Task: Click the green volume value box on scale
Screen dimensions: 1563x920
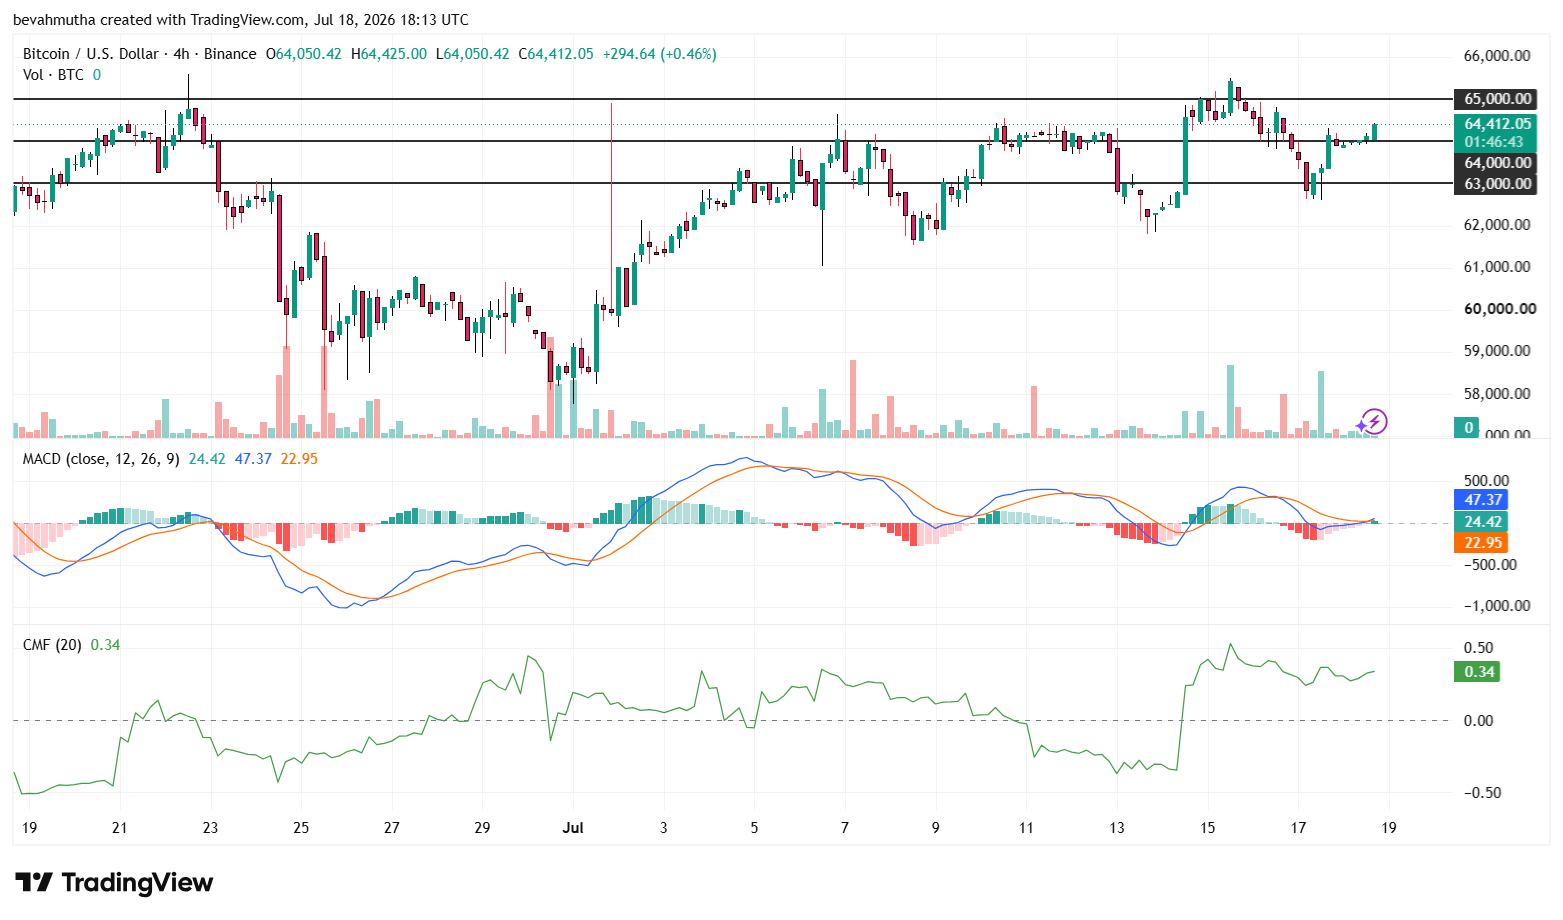Action: click(x=1467, y=428)
